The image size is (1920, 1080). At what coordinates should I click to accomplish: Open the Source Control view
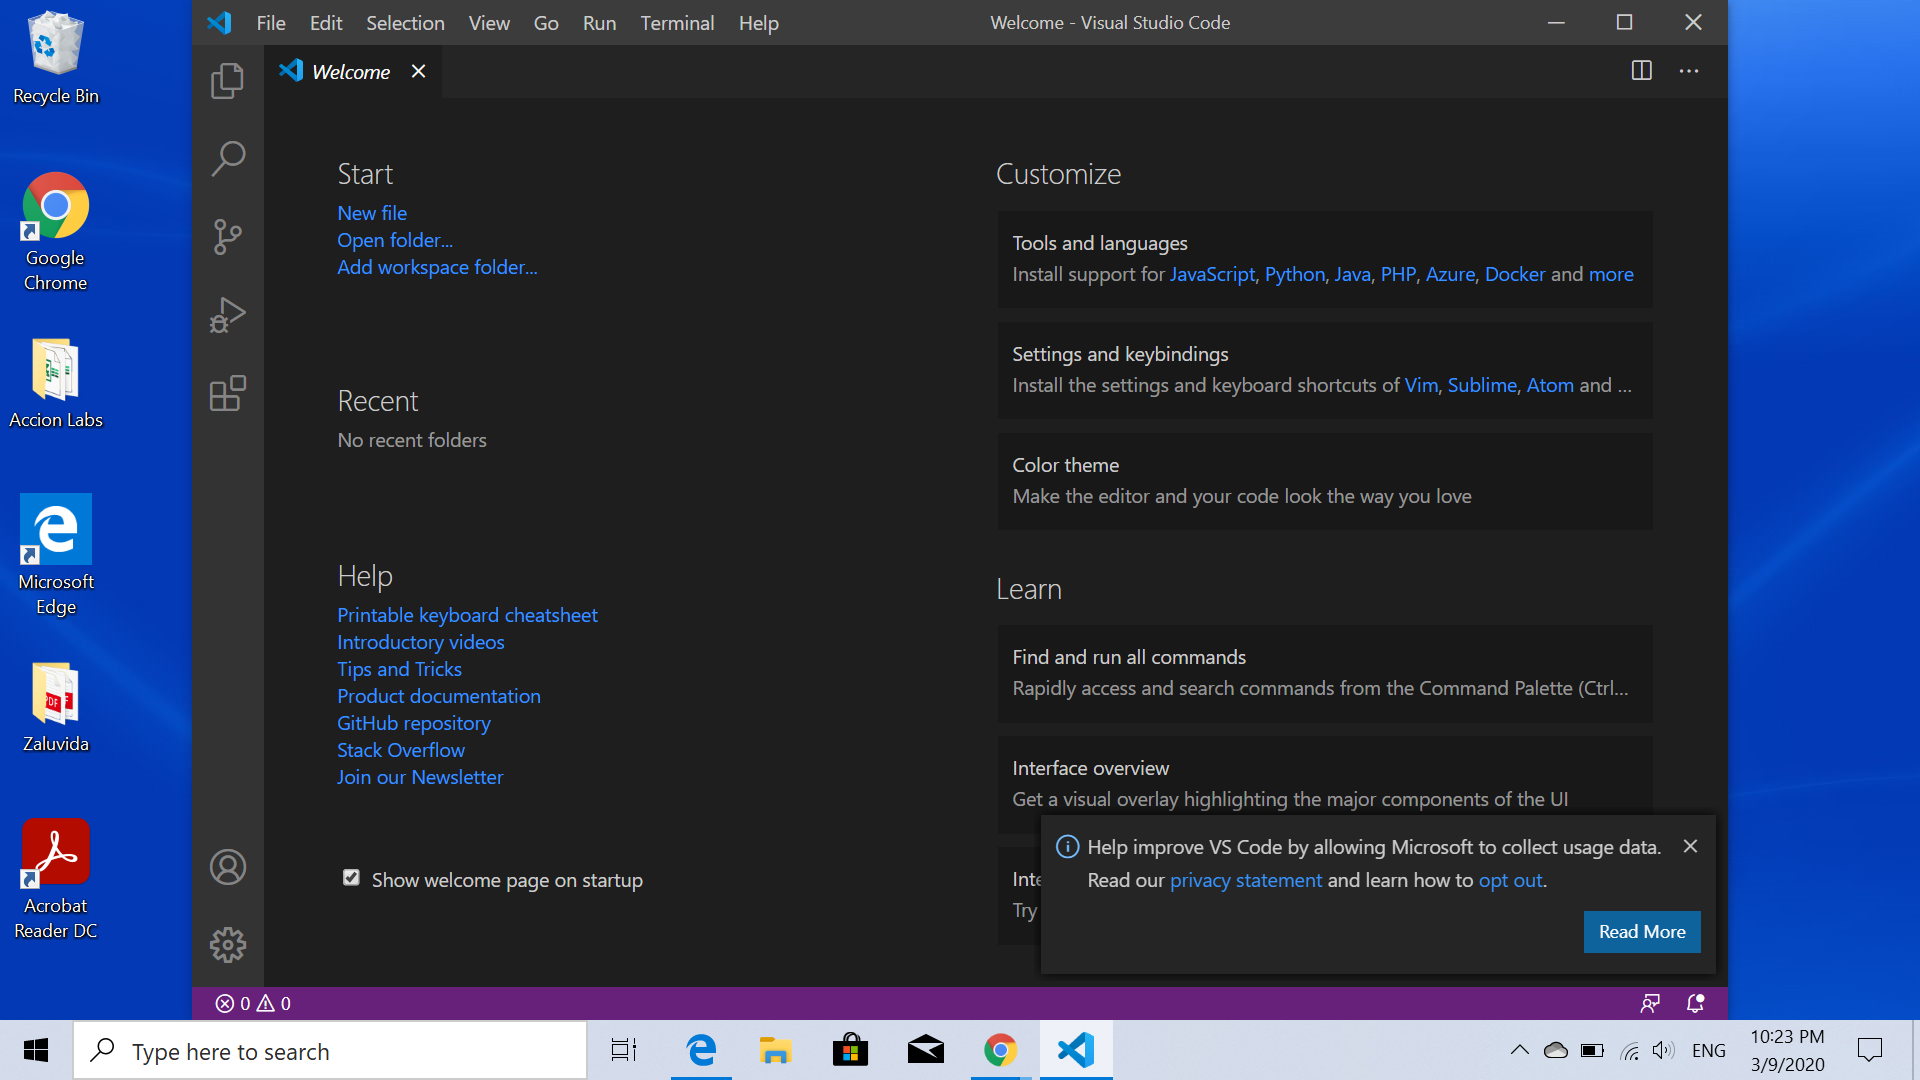(227, 237)
